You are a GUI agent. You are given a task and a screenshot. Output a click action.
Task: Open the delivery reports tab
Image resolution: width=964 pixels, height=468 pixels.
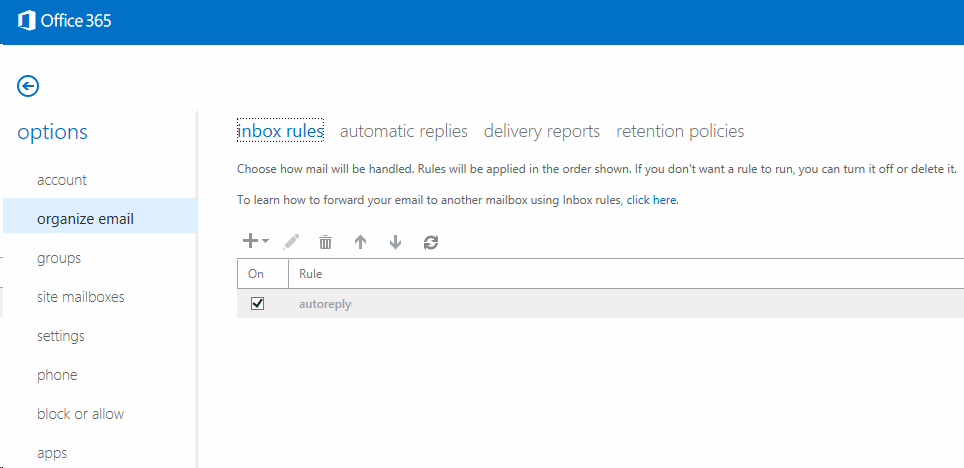(541, 131)
